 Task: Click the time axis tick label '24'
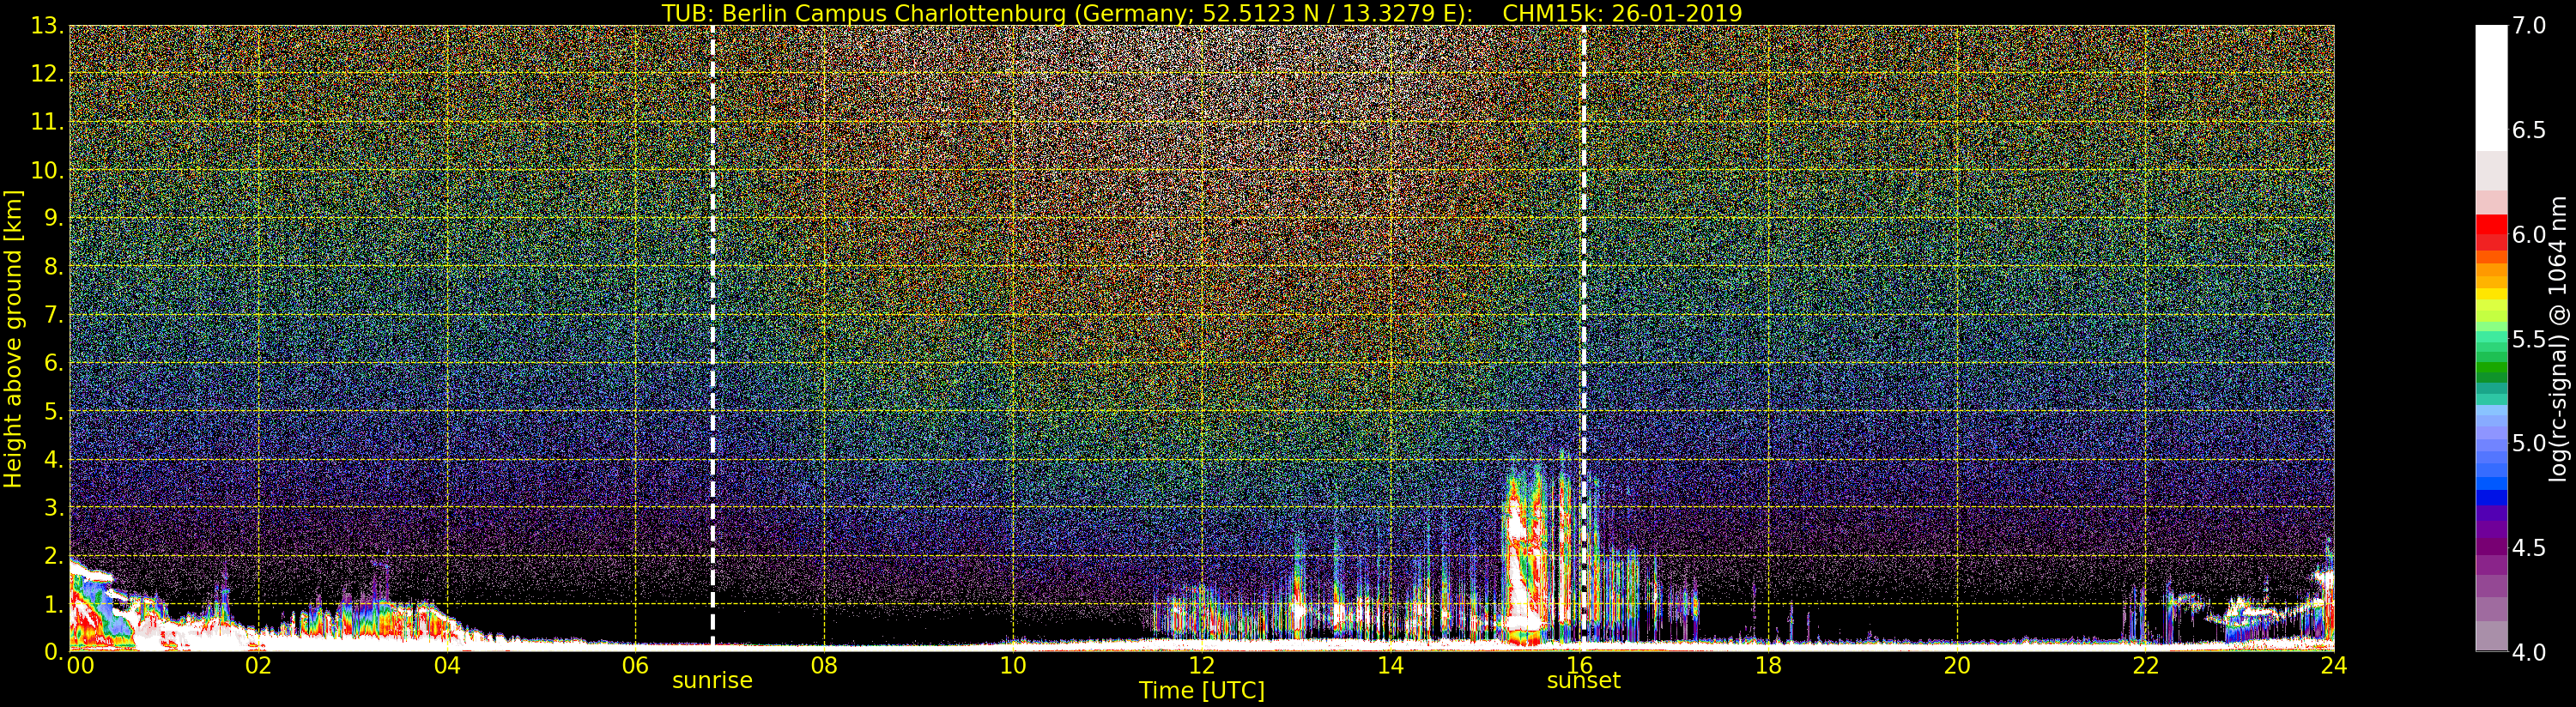[2334, 666]
